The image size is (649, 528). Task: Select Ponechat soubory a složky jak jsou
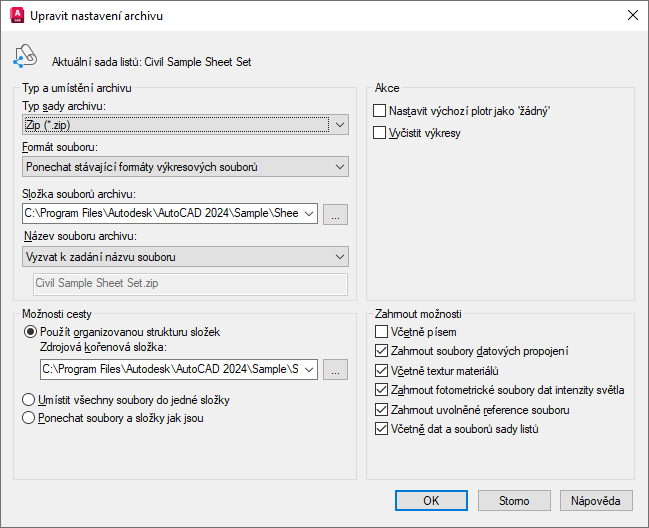(29, 418)
